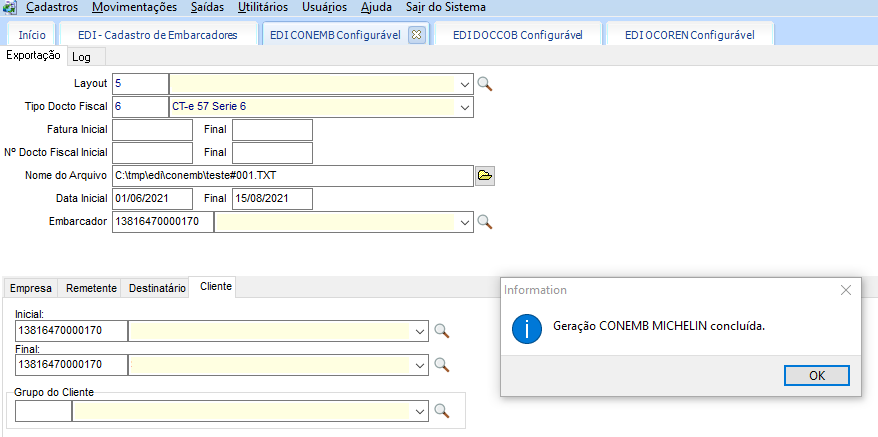
Task: Switch to the Log tab
Action: point(81,57)
